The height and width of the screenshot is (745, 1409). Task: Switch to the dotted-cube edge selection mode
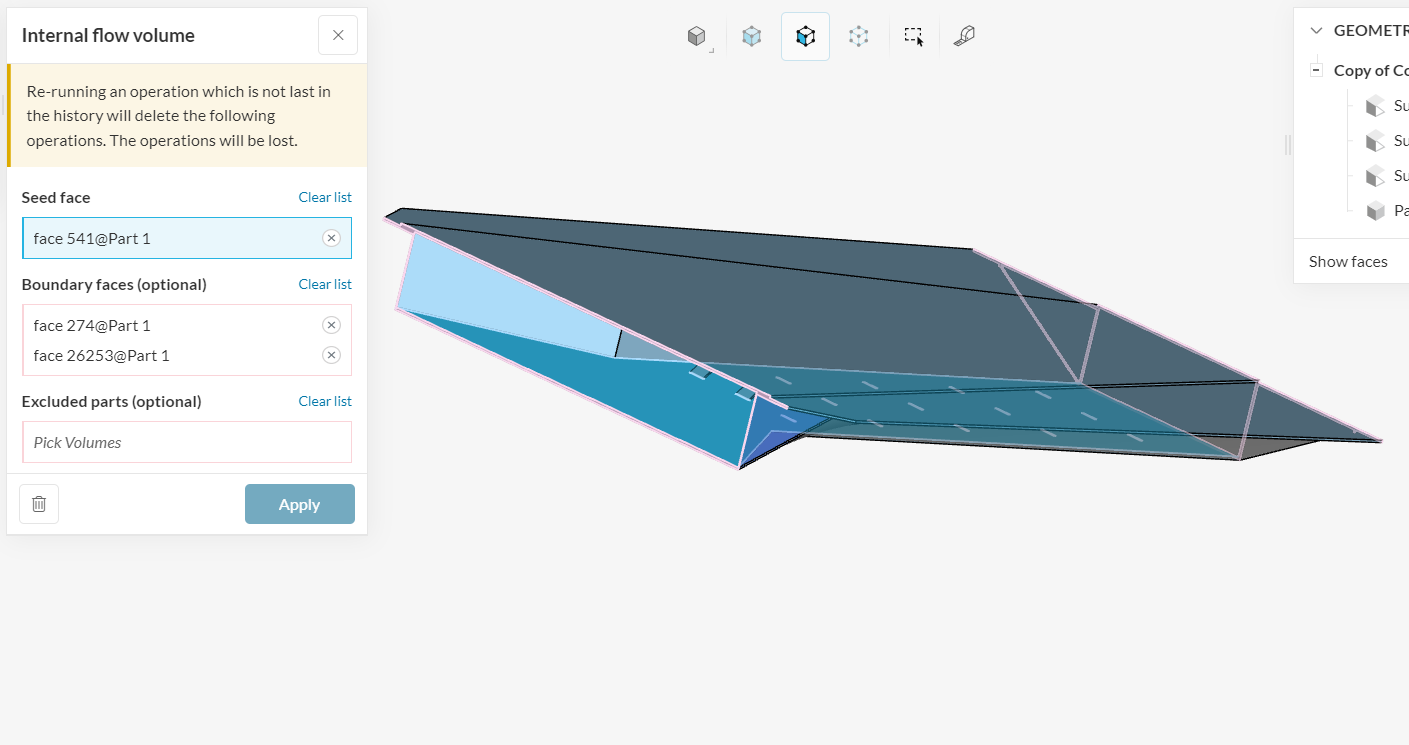coord(858,37)
